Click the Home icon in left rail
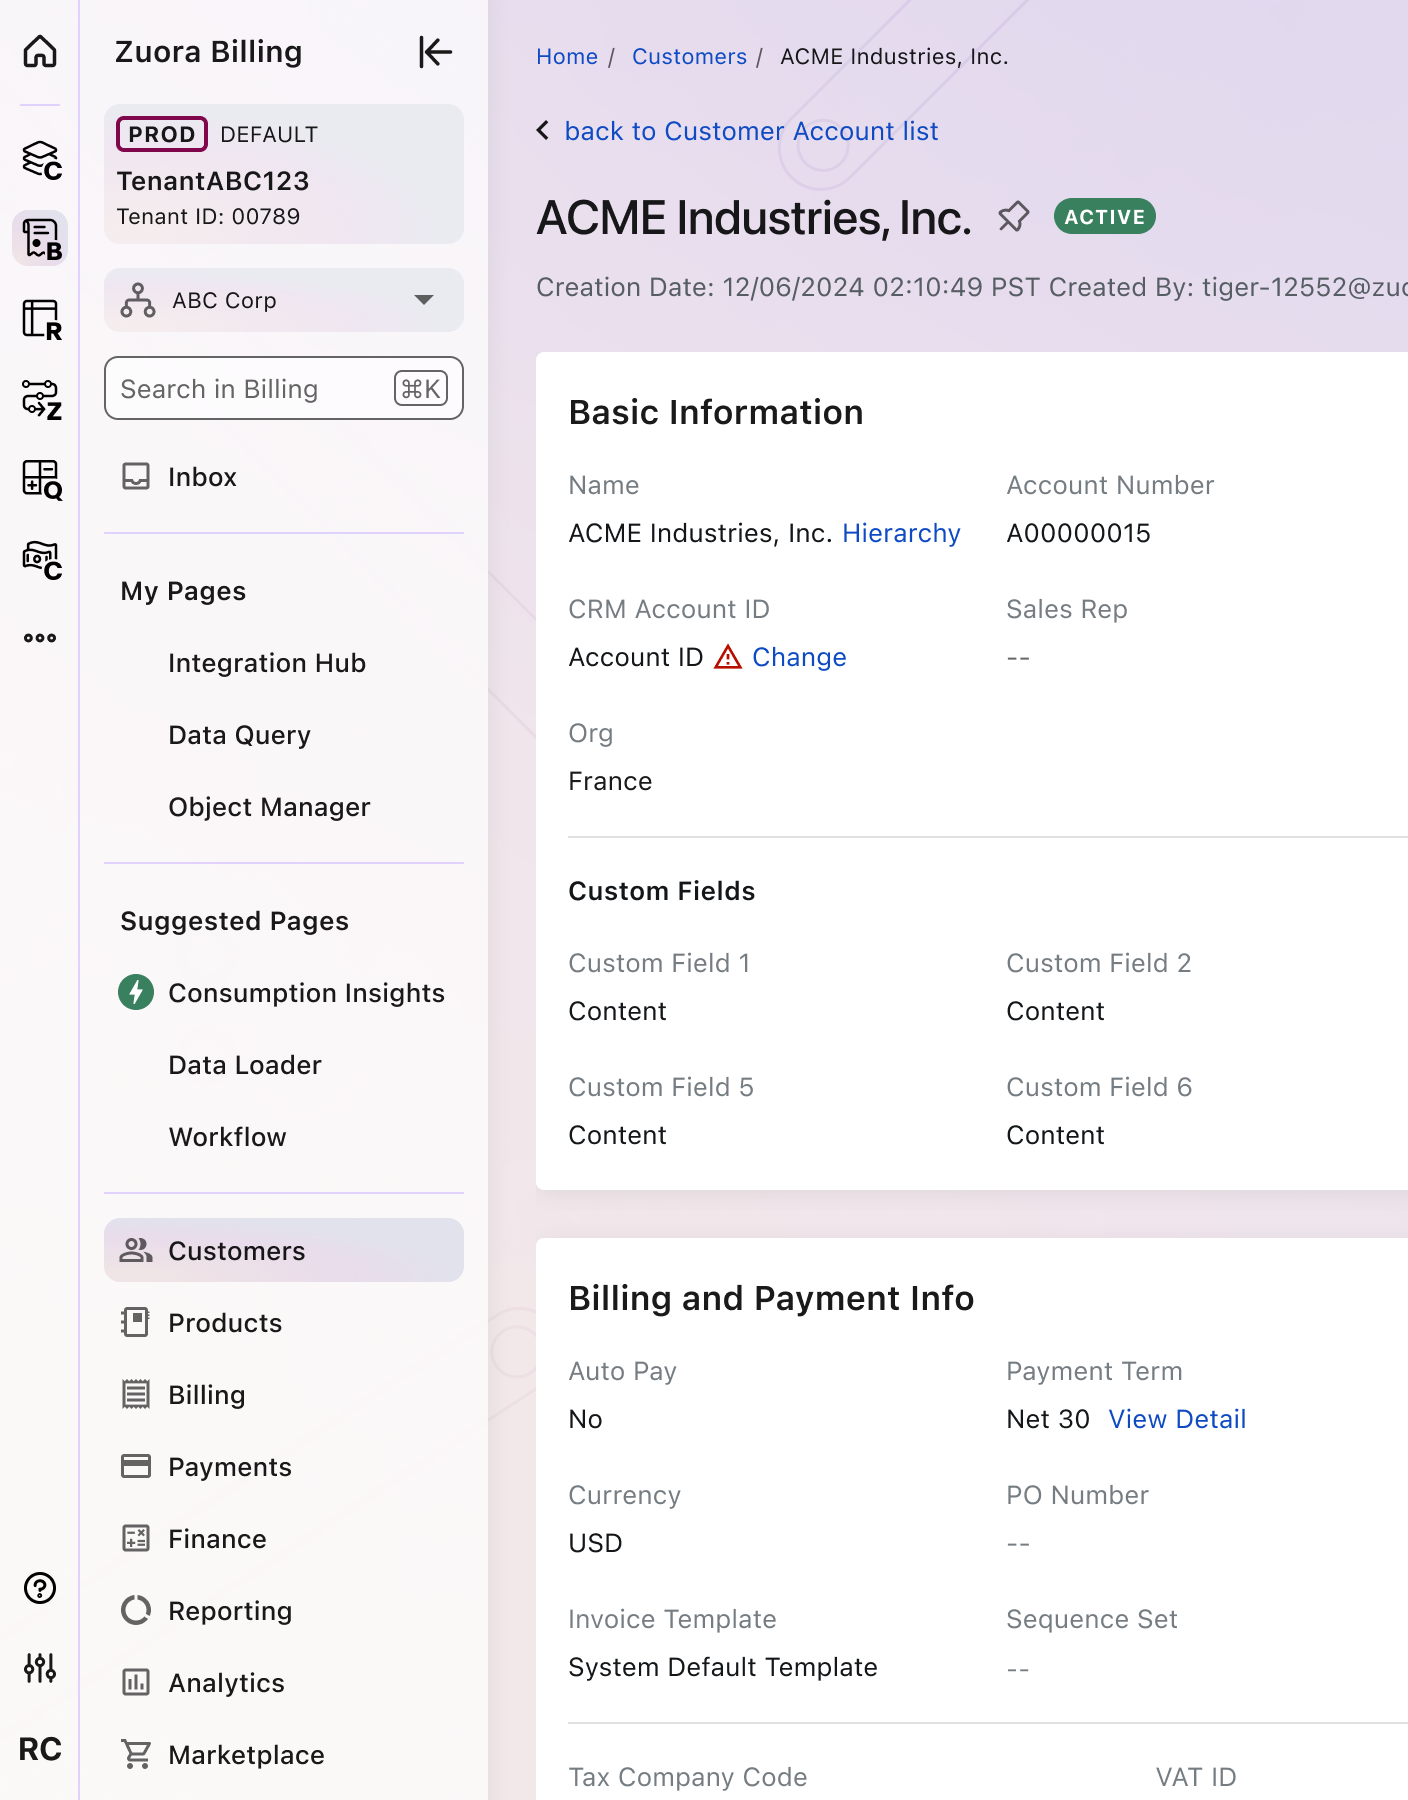 click(40, 51)
